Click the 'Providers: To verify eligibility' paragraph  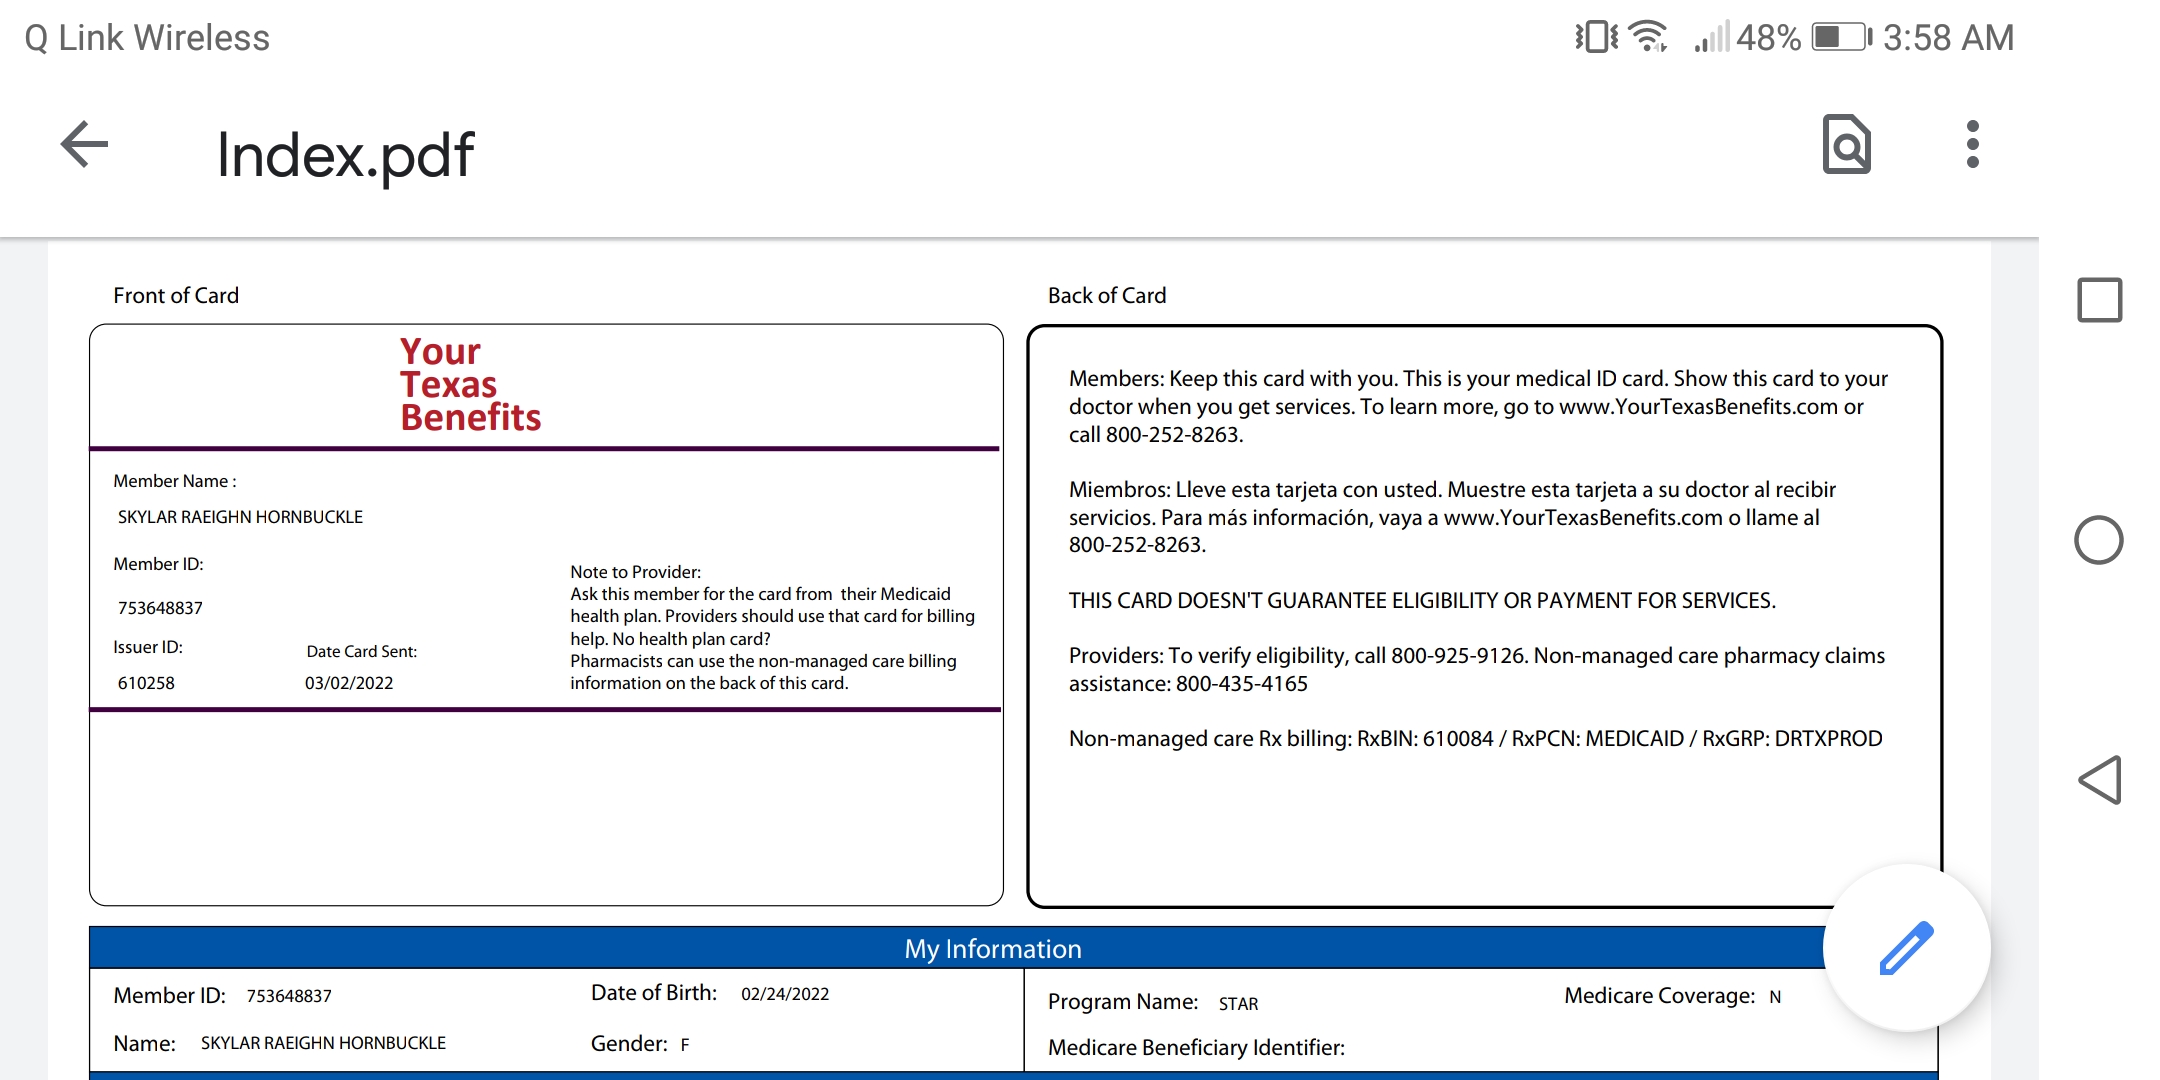point(1477,669)
